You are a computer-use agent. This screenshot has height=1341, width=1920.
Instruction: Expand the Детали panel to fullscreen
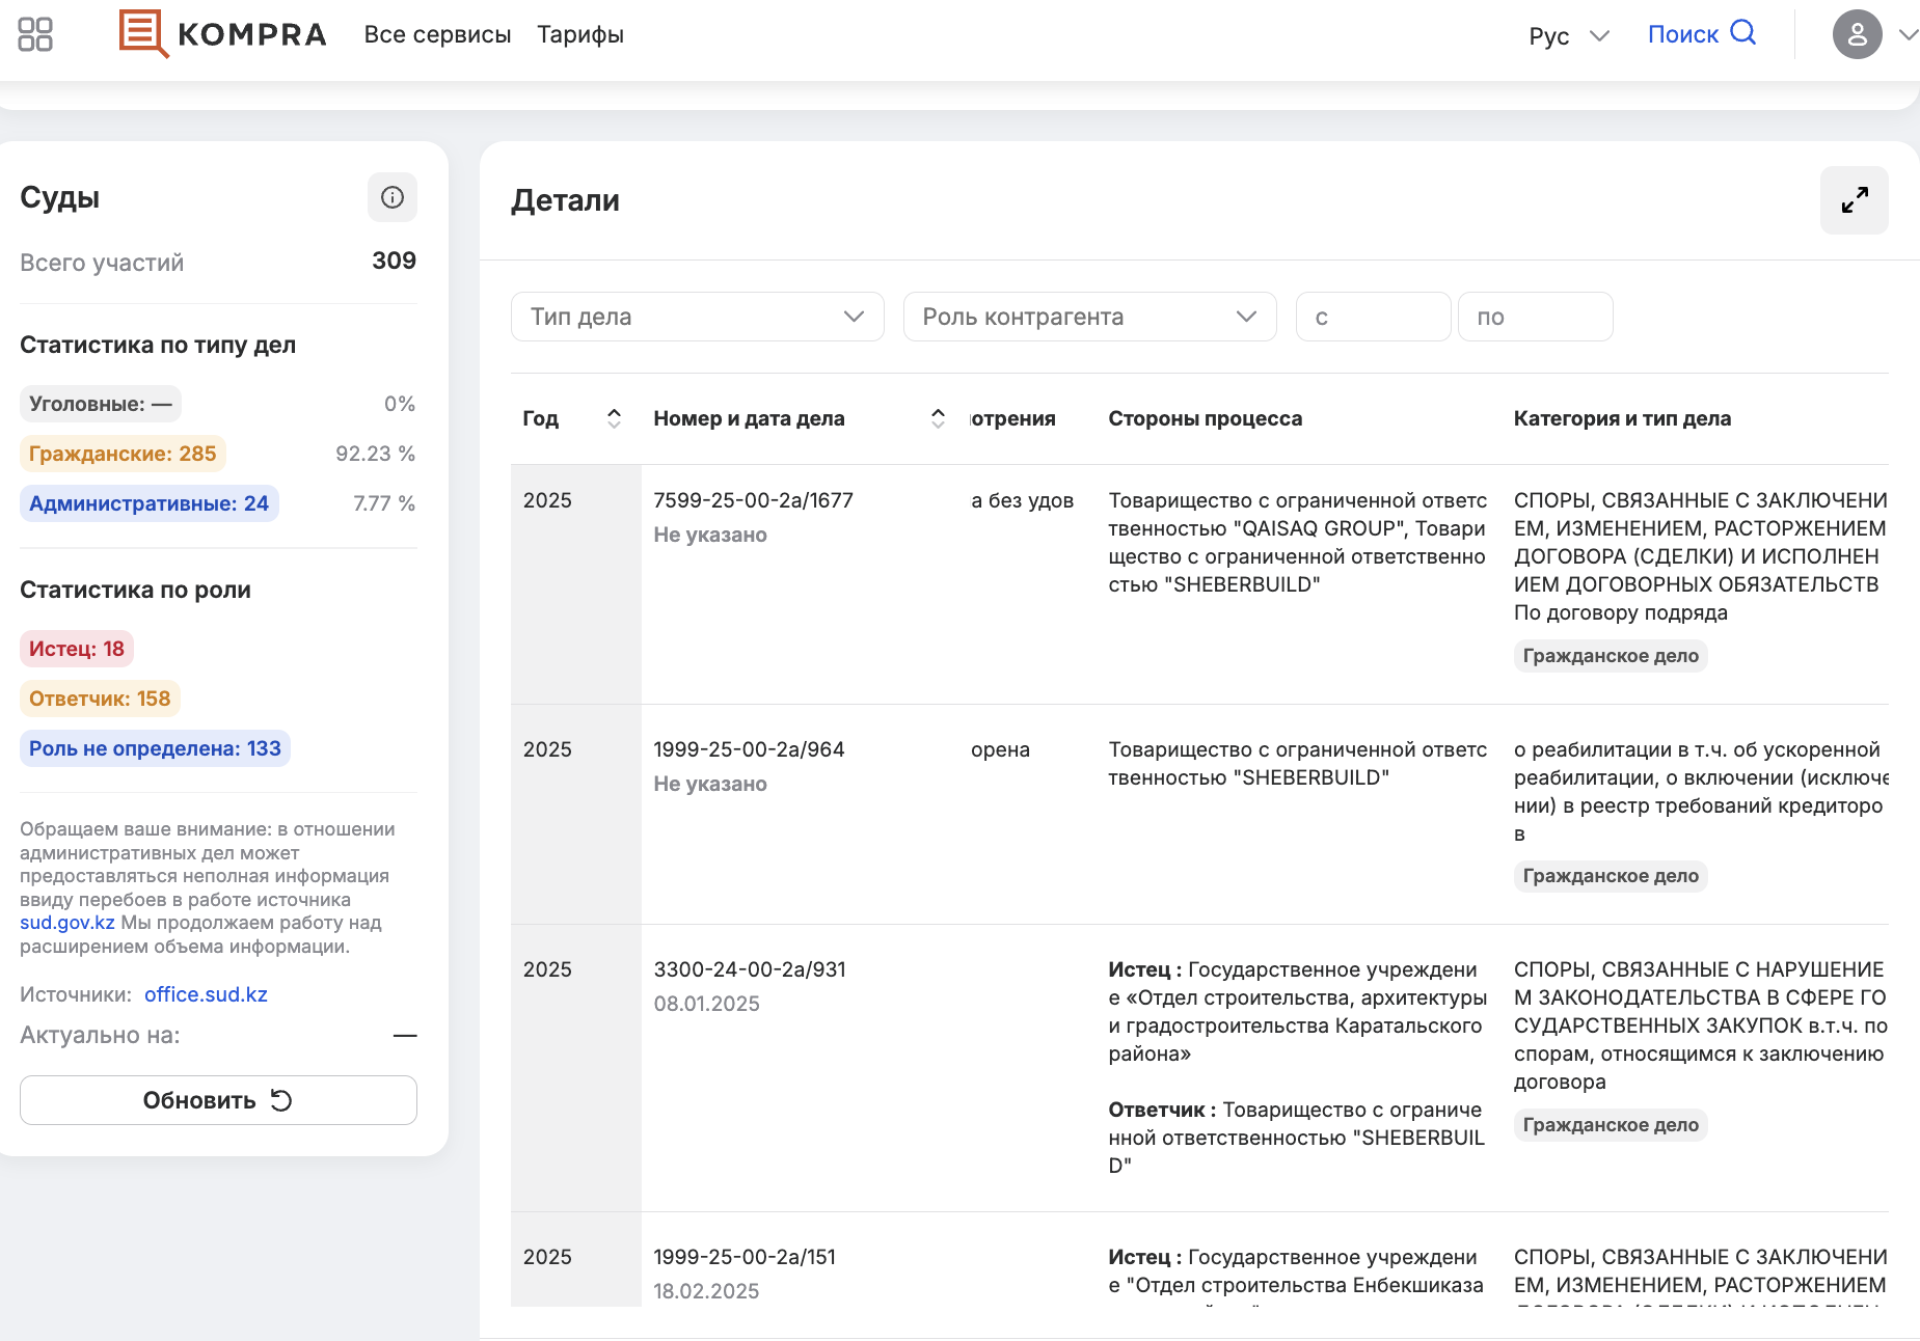(x=1855, y=199)
